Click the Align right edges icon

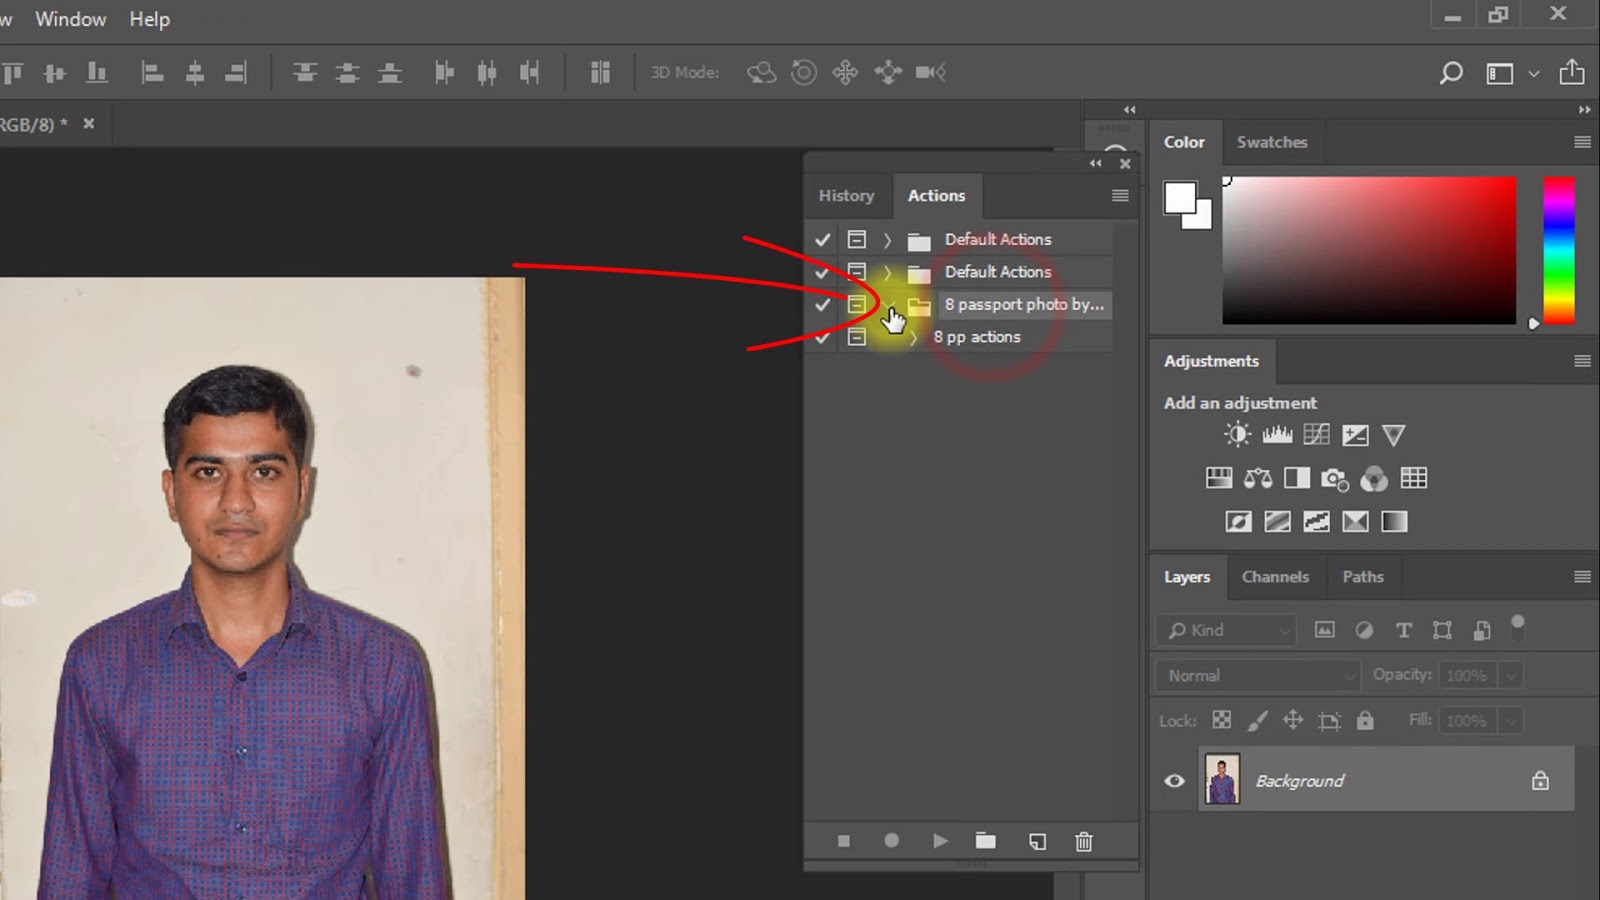(x=236, y=72)
